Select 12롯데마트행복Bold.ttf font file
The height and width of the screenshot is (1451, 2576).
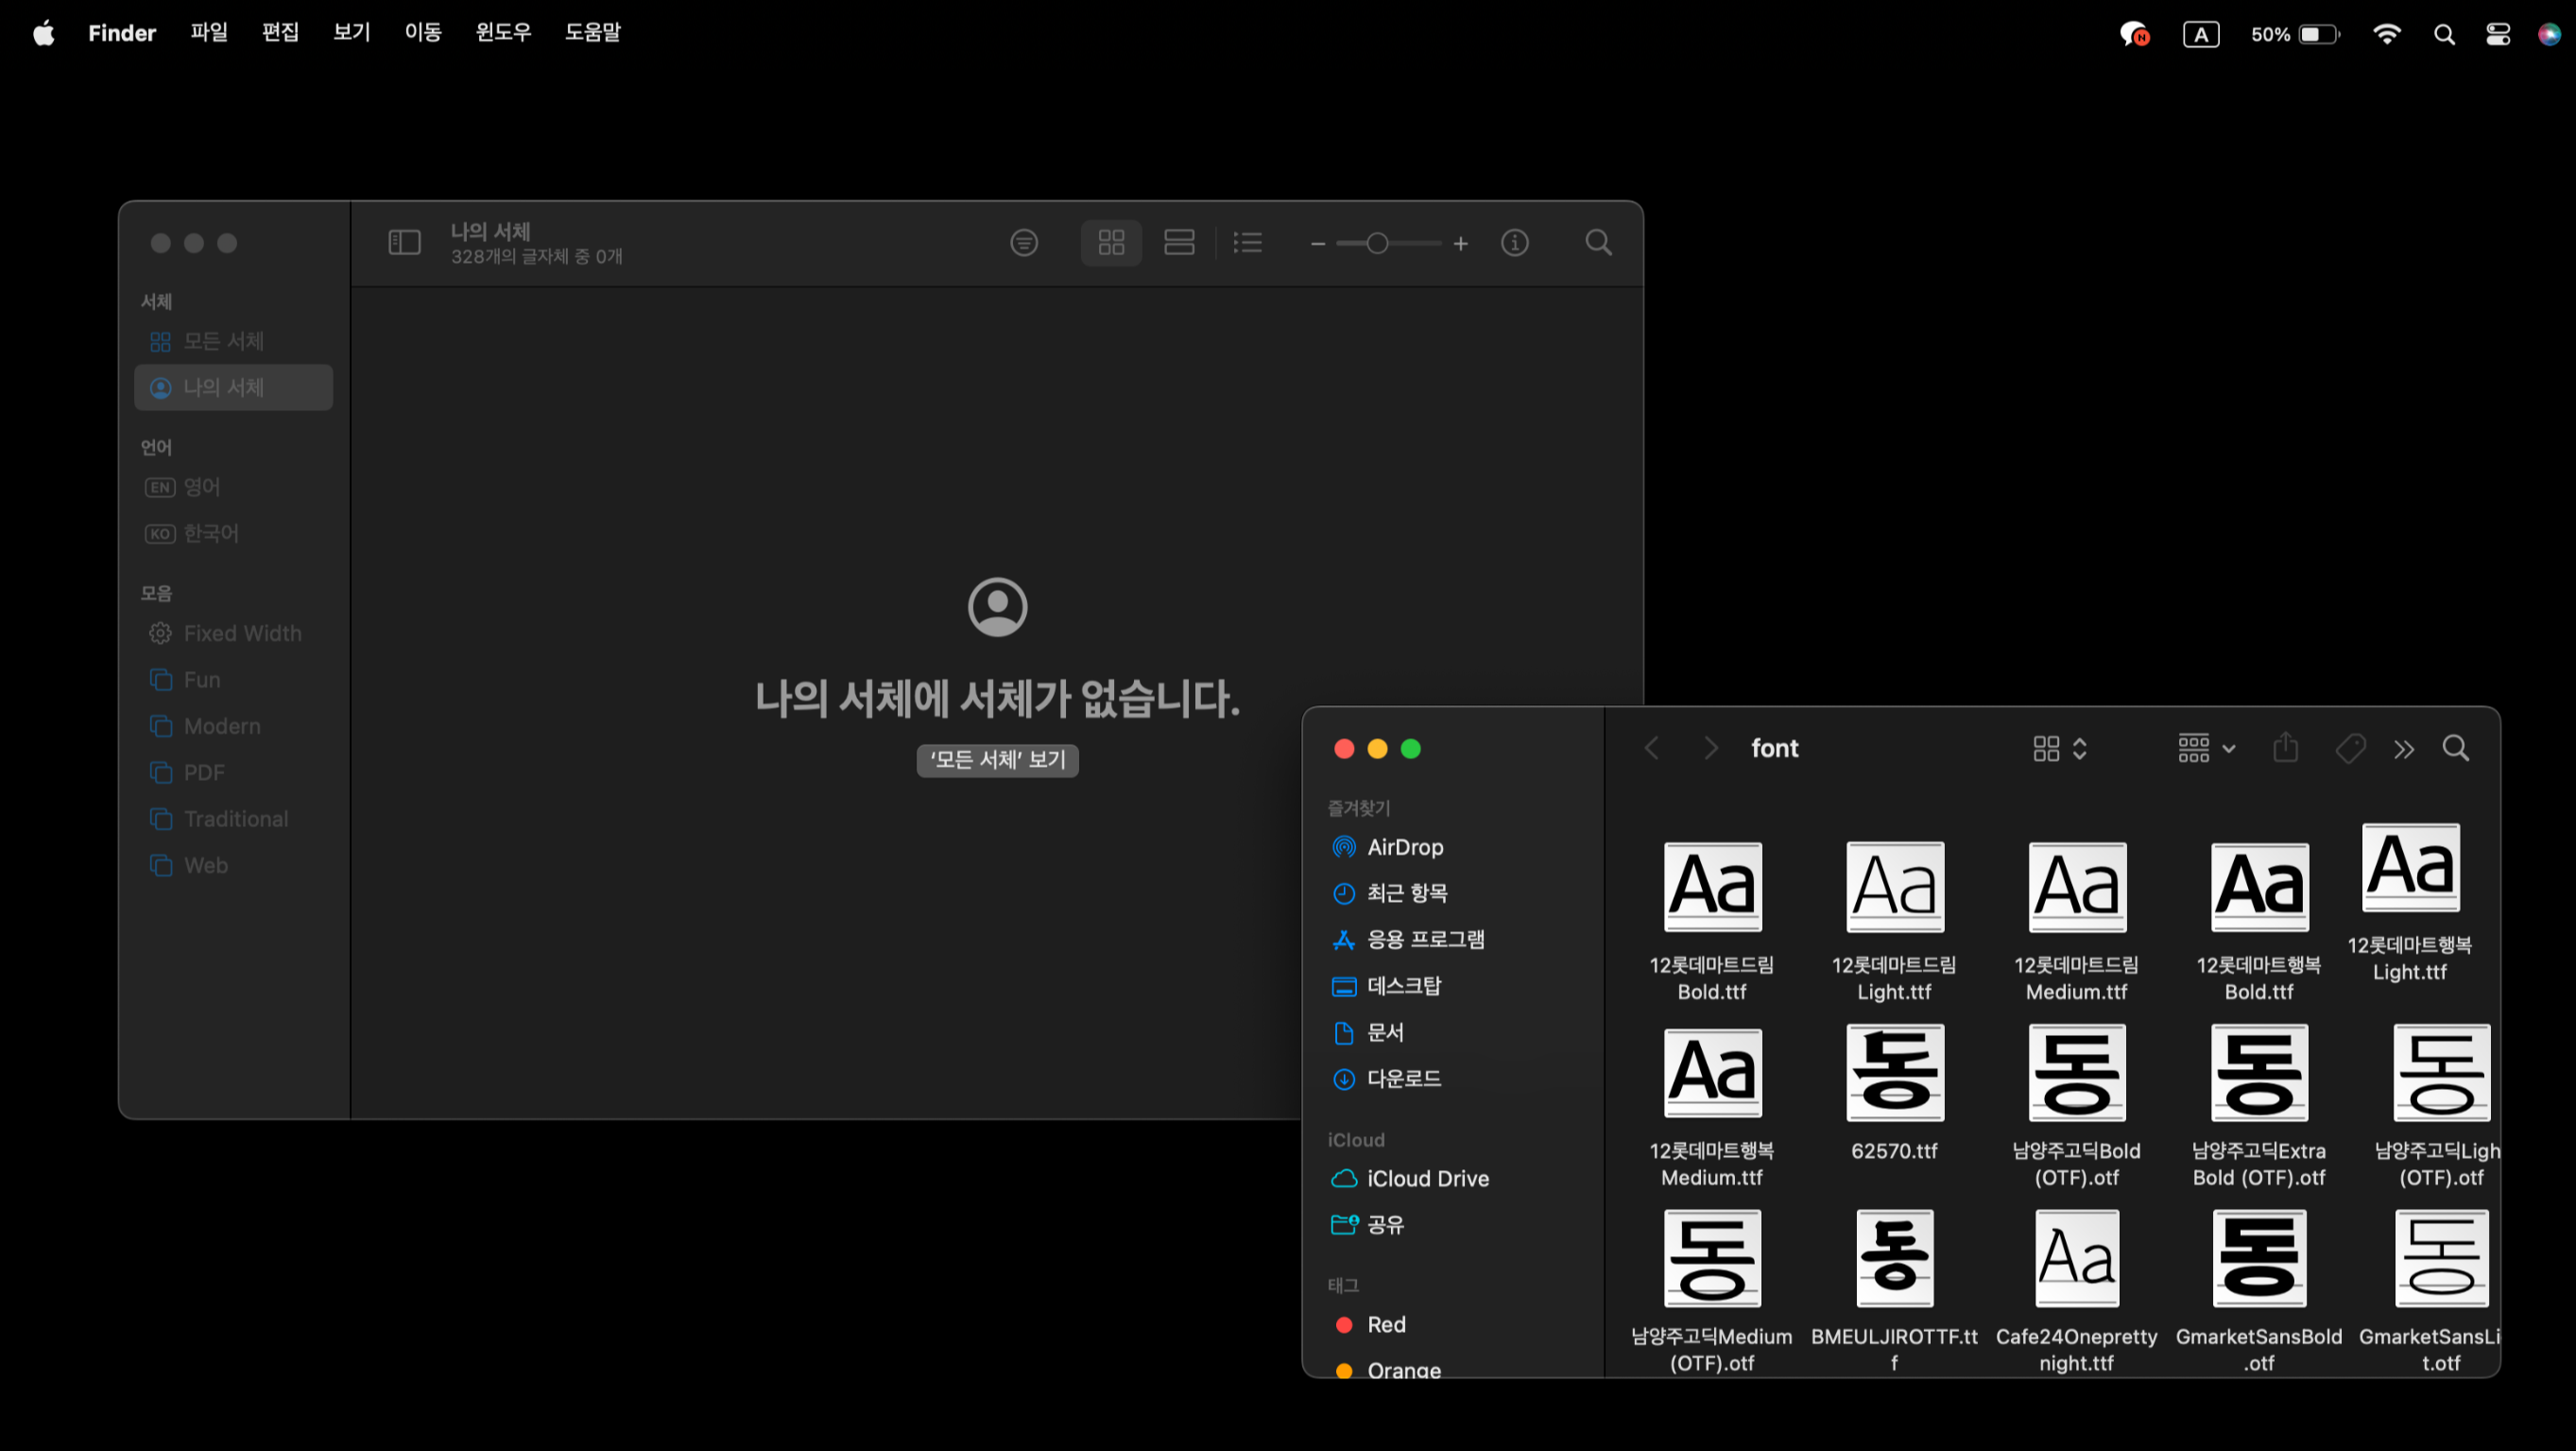(2259, 887)
